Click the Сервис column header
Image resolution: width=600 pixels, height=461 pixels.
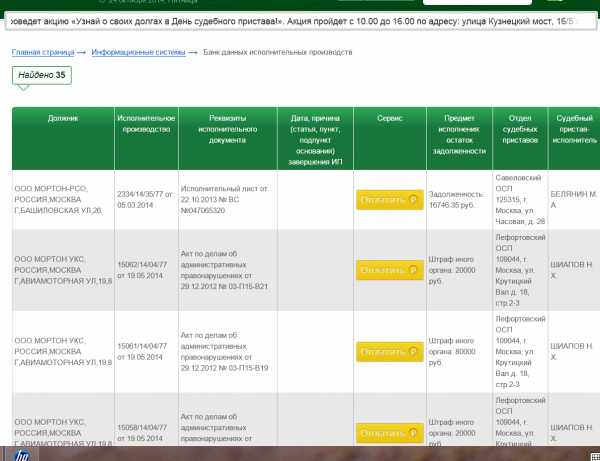tap(390, 138)
